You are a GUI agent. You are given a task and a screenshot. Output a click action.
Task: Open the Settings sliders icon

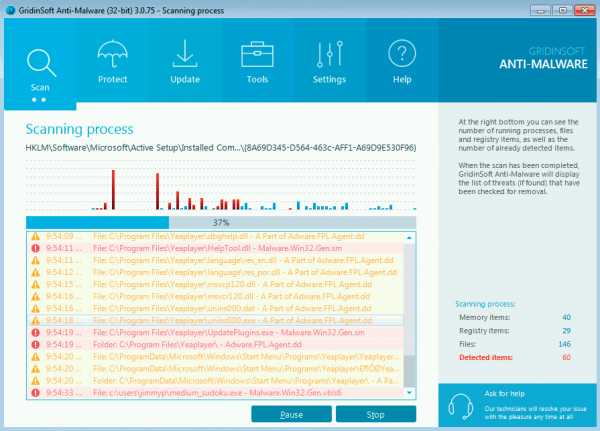[329, 54]
